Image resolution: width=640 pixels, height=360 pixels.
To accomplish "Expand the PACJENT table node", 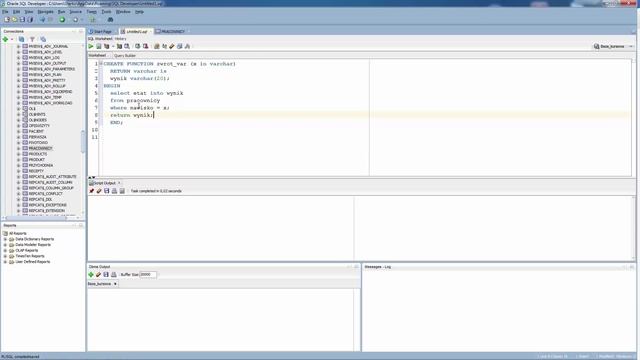I will click(18, 131).
